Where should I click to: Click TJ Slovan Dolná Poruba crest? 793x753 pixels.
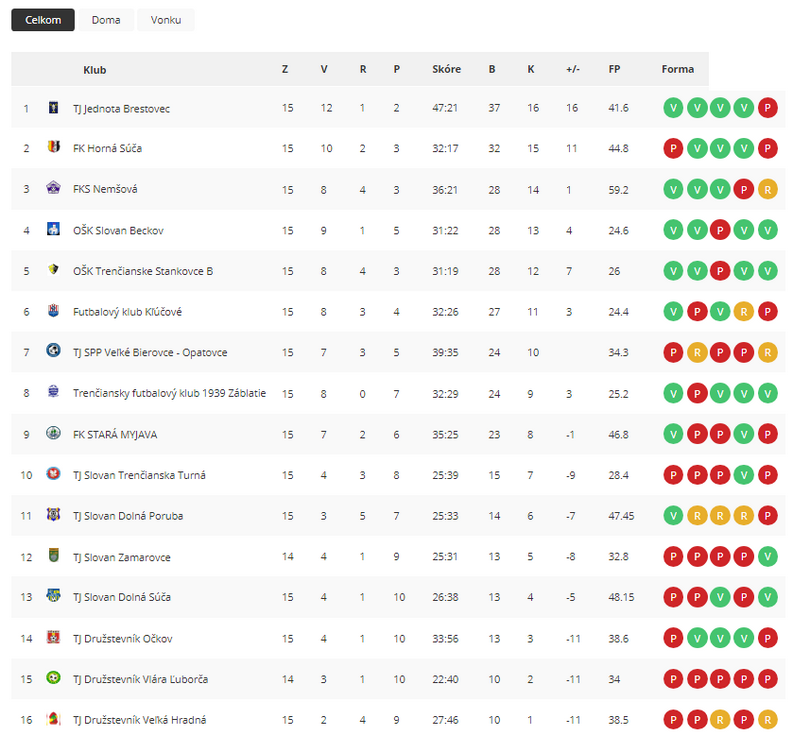pyautogui.click(x=53, y=514)
